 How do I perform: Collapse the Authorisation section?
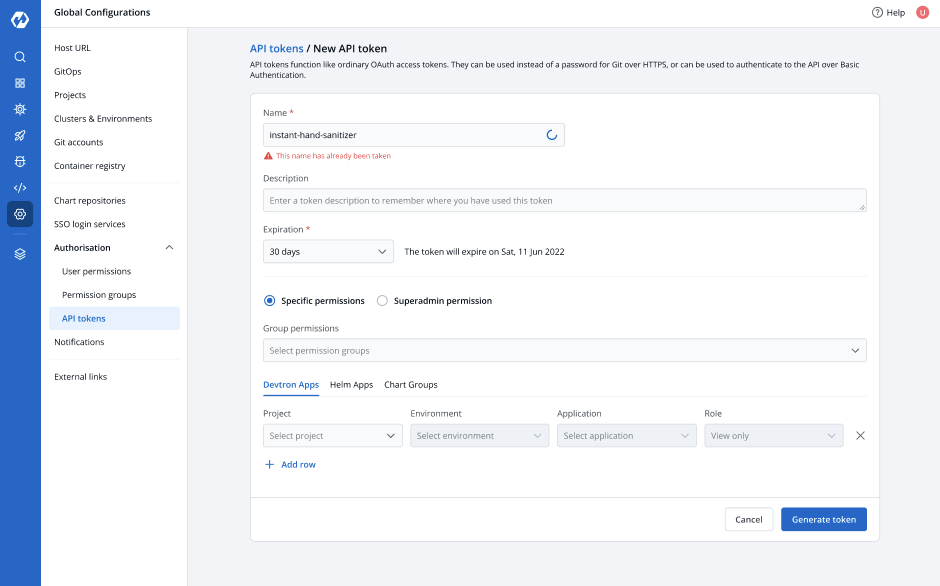click(x=169, y=248)
